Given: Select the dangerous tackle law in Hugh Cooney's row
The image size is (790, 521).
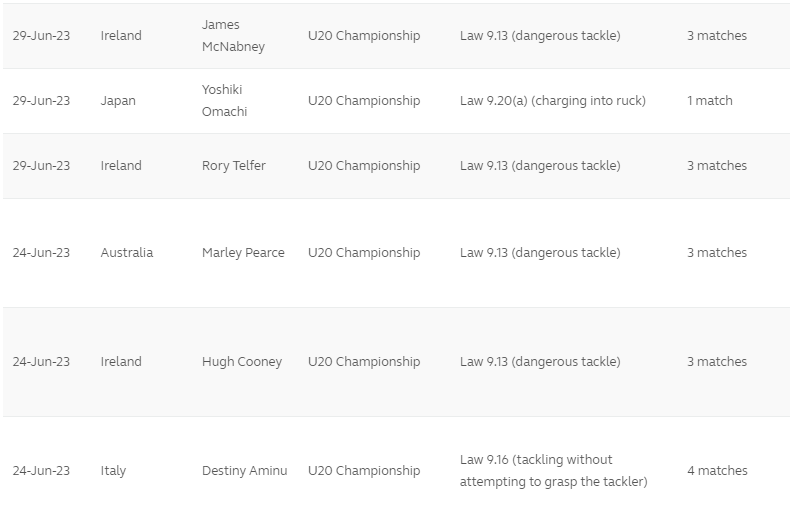Looking at the screenshot, I should point(540,362).
